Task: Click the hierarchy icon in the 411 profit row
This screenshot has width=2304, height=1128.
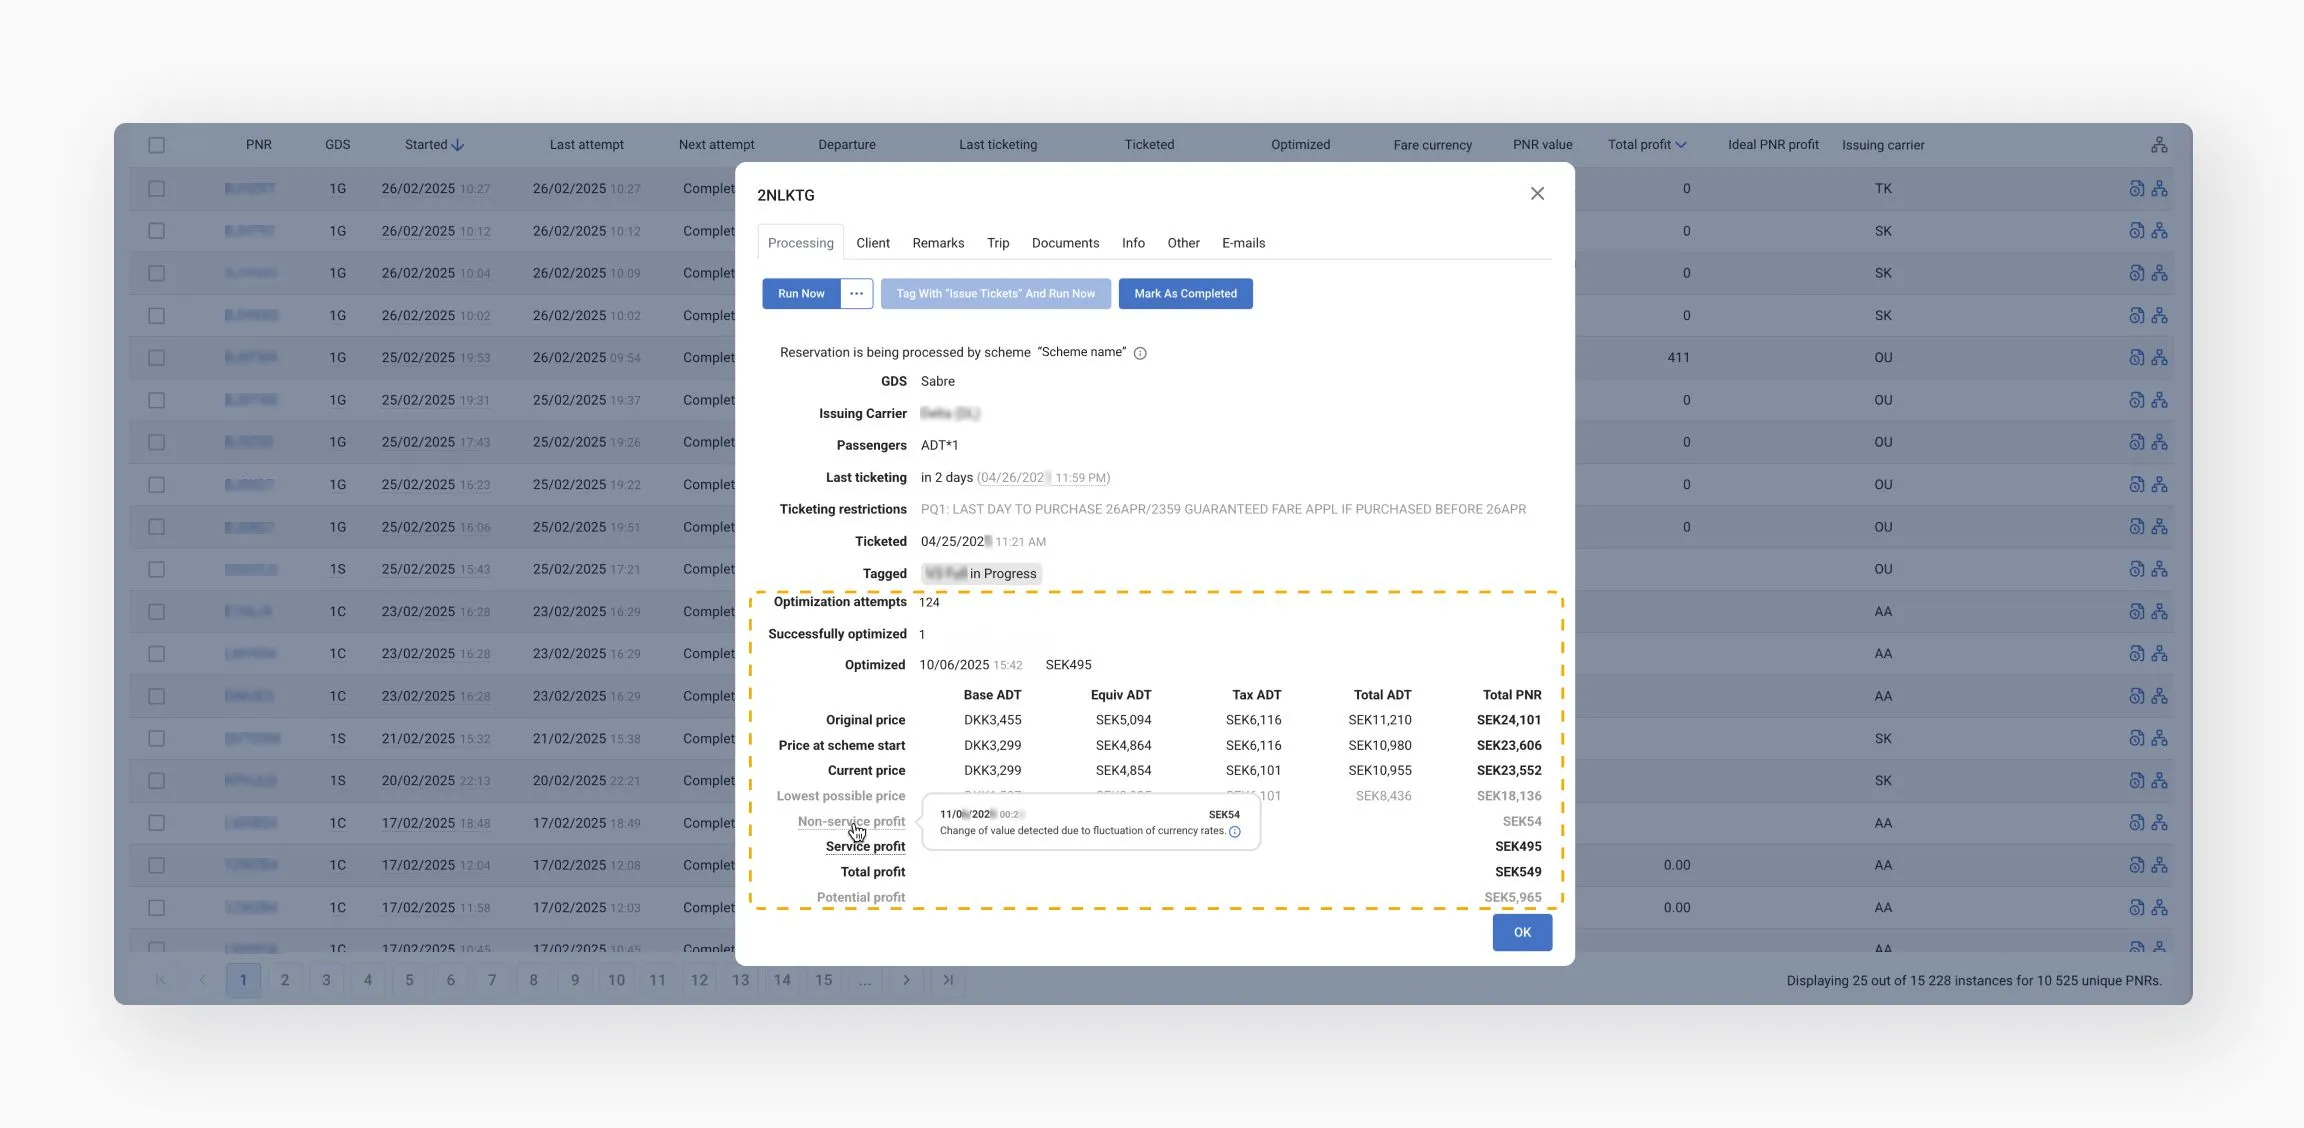Action: [x=2160, y=358]
